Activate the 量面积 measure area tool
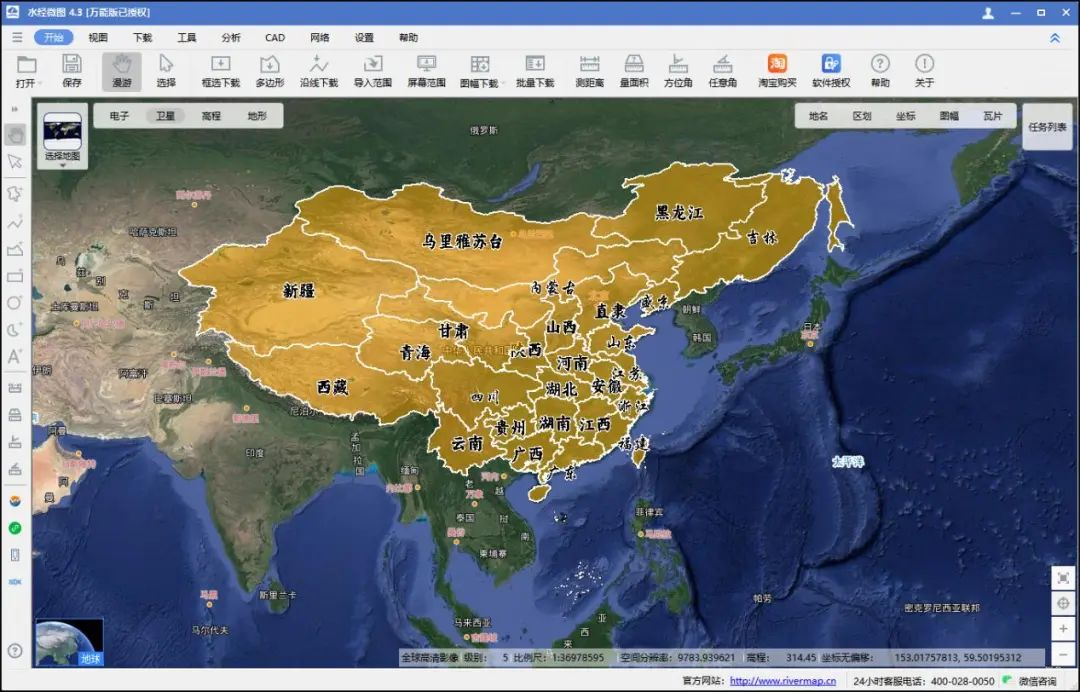This screenshot has width=1080, height=692. pos(634,72)
